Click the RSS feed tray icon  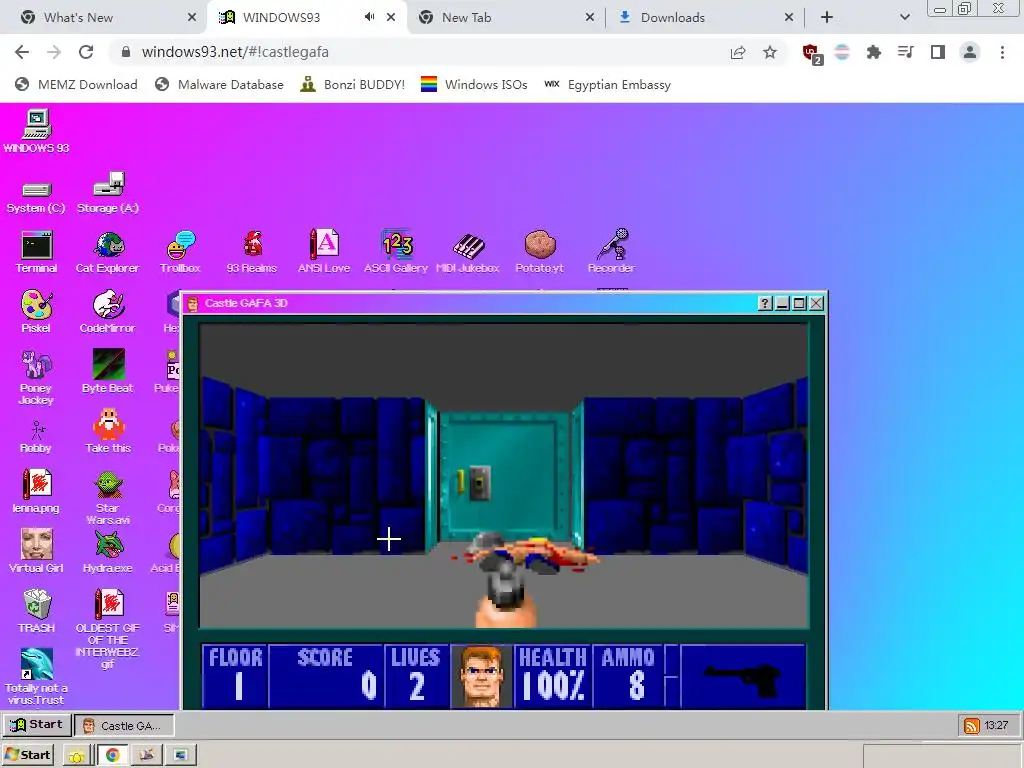tap(972, 726)
